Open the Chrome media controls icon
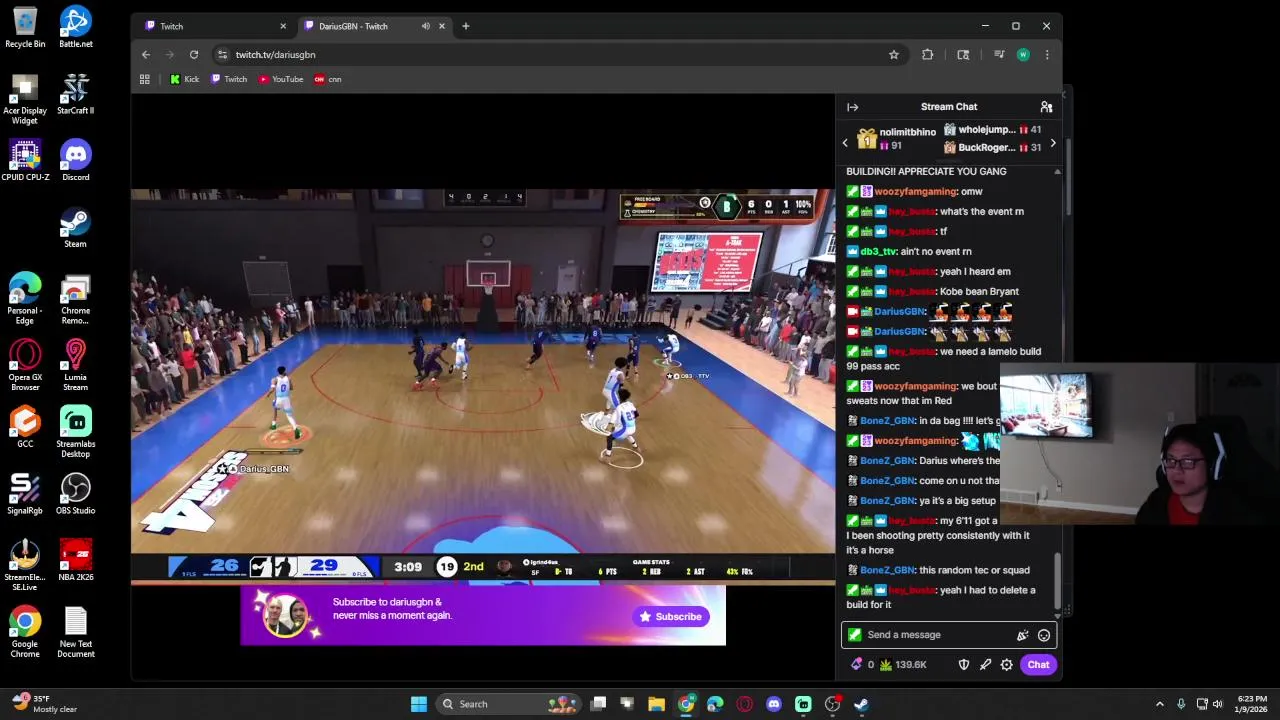 click(999, 55)
